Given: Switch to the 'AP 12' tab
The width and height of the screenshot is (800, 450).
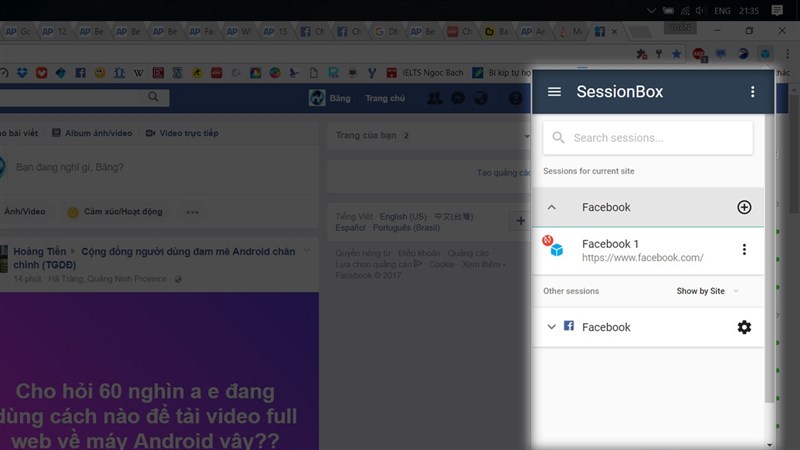Looking at the screenshot, I should point(55,32).
